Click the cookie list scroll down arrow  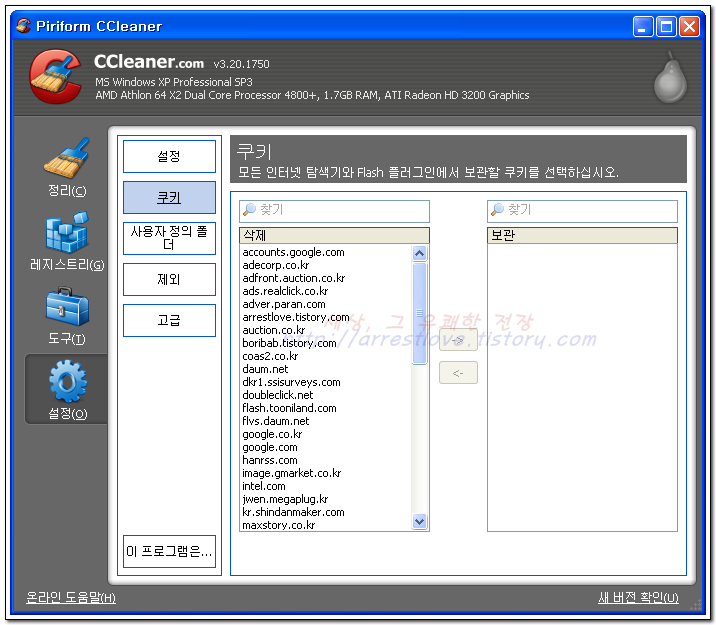[x=420, y=521]
